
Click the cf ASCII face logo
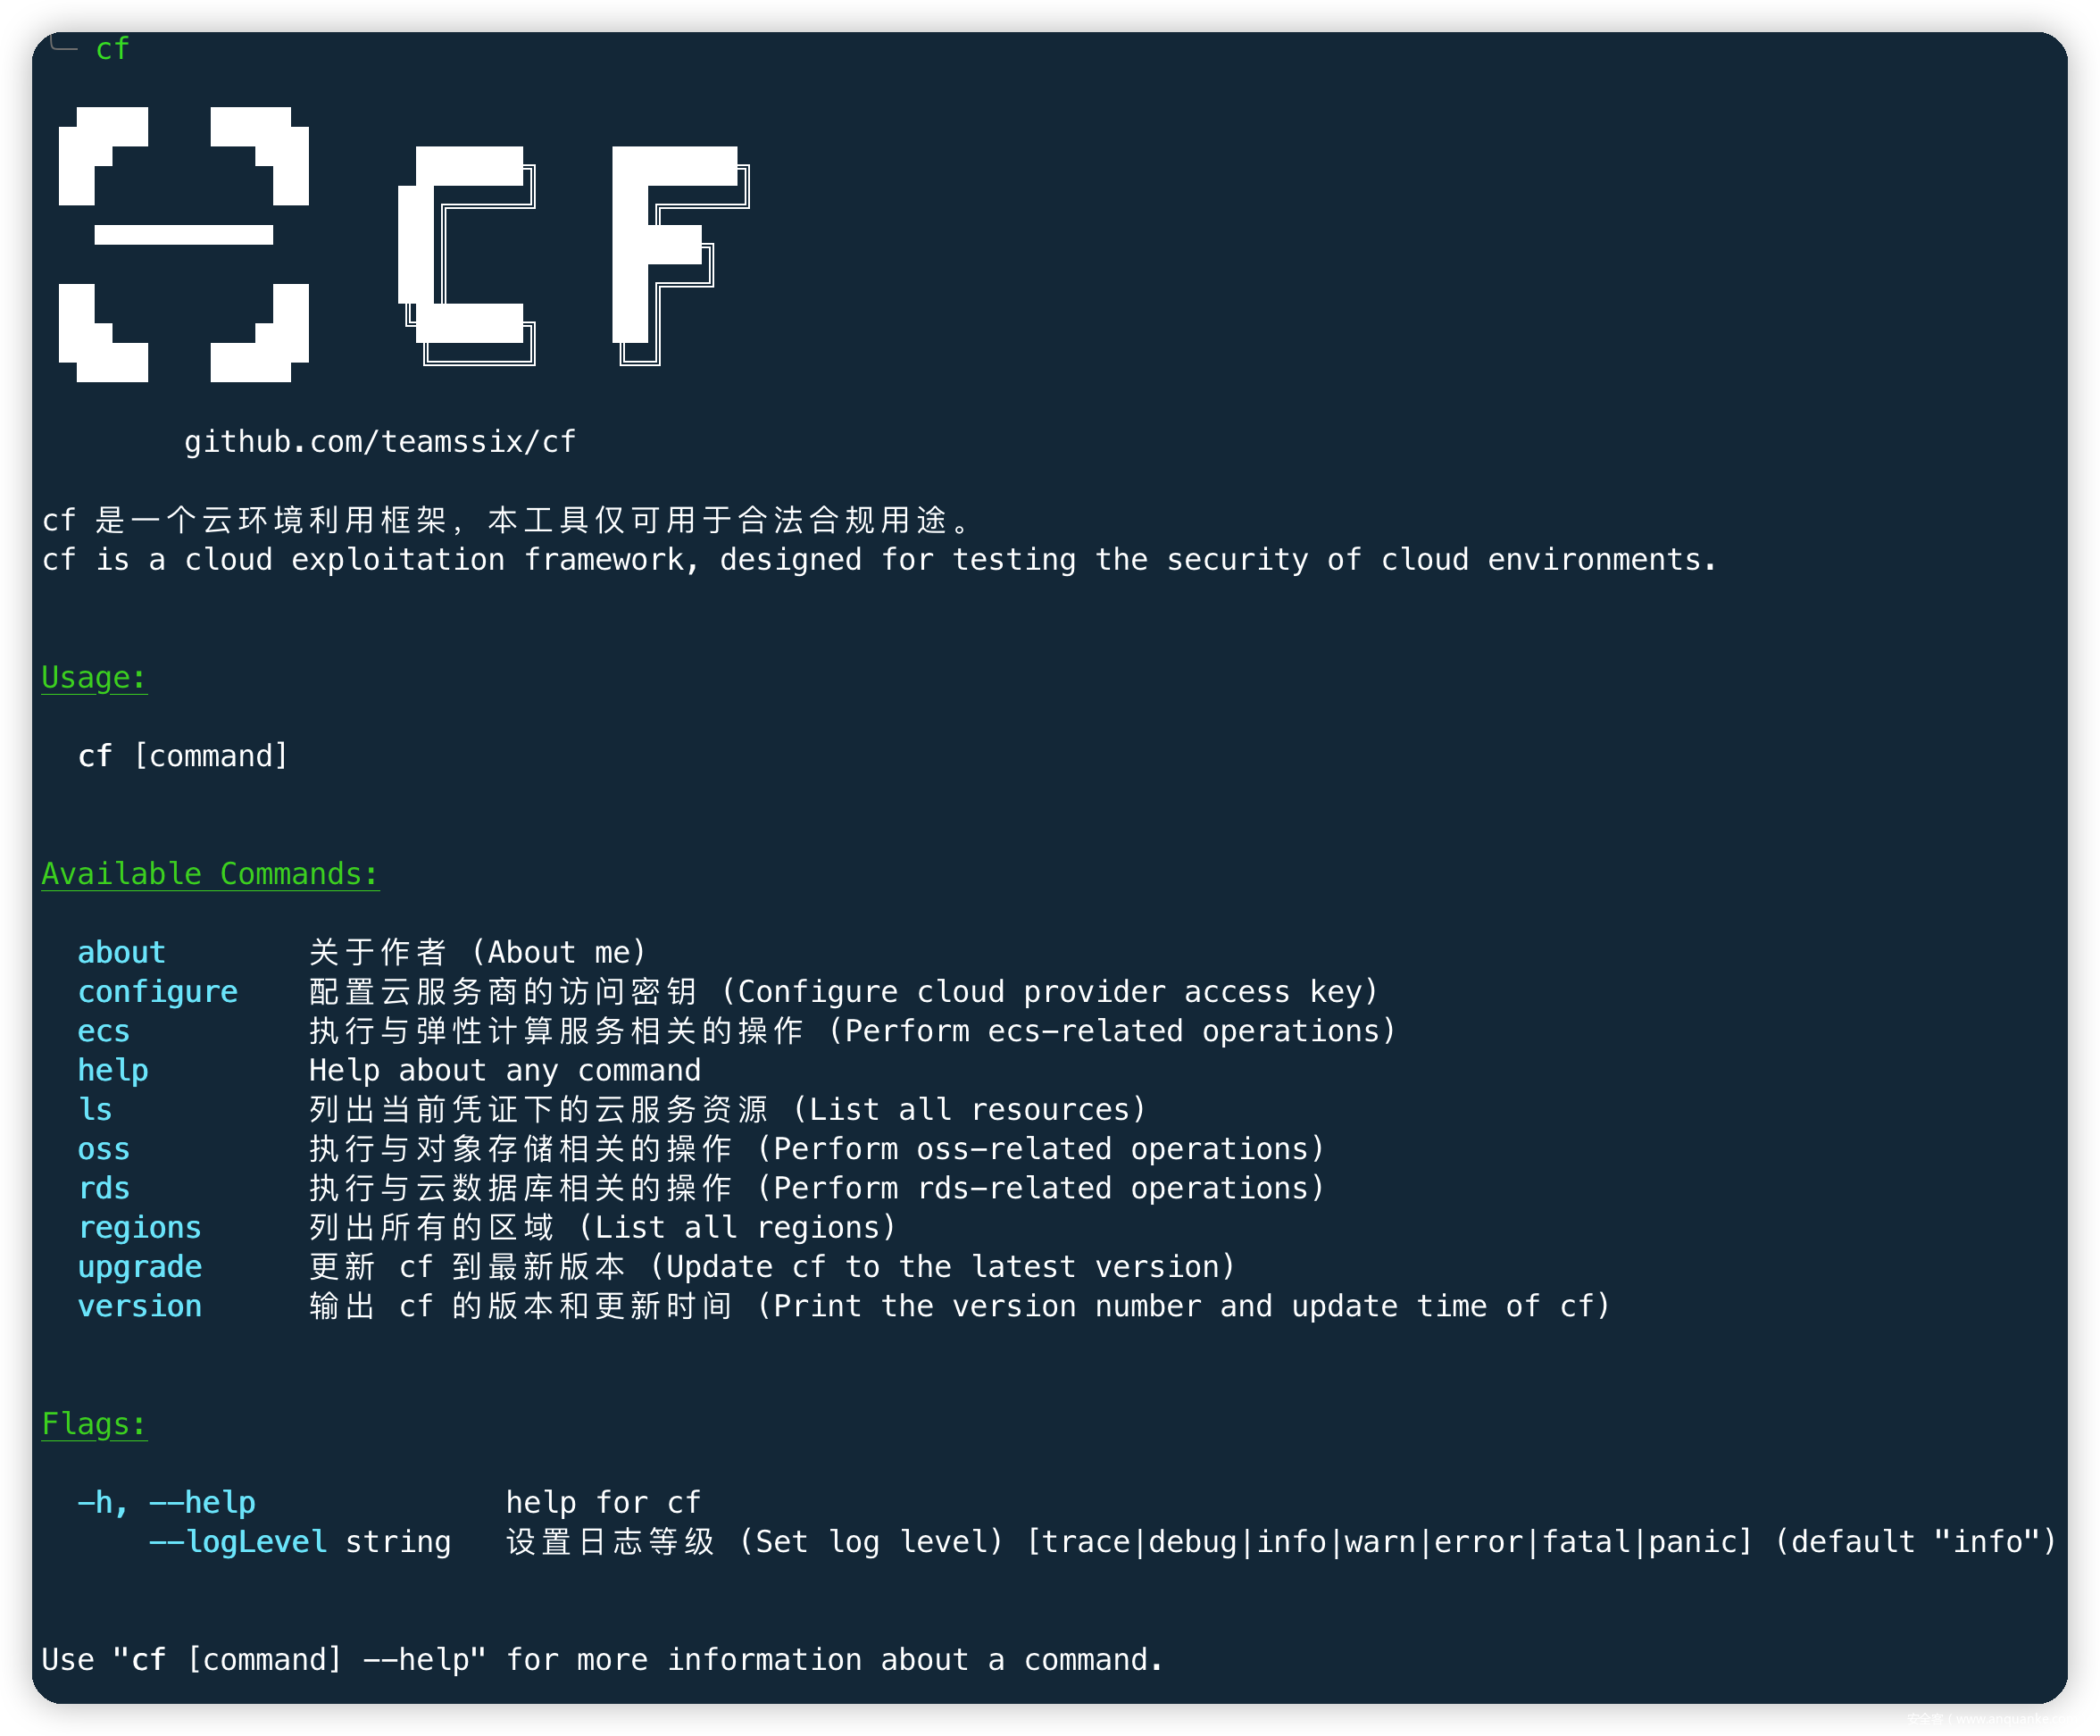pyautogui.click(x=184, y=244)
